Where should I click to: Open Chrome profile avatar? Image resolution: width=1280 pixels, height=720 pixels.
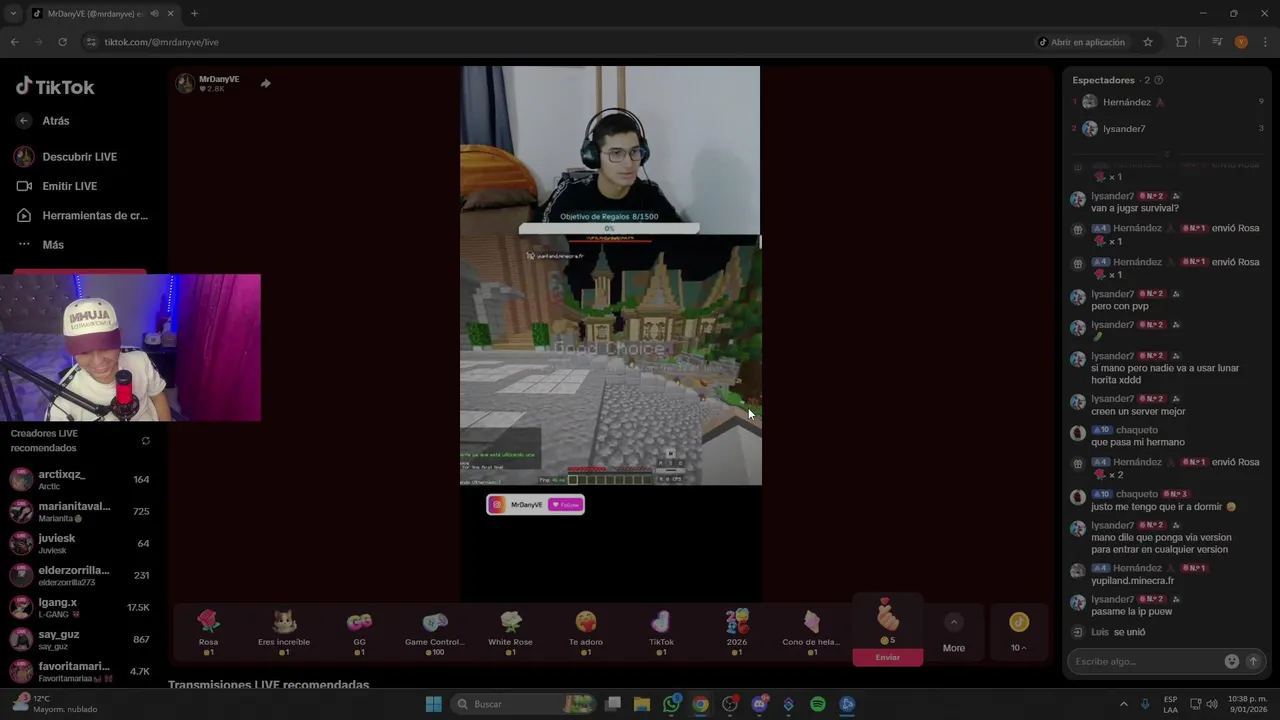tap(1241, 42)
